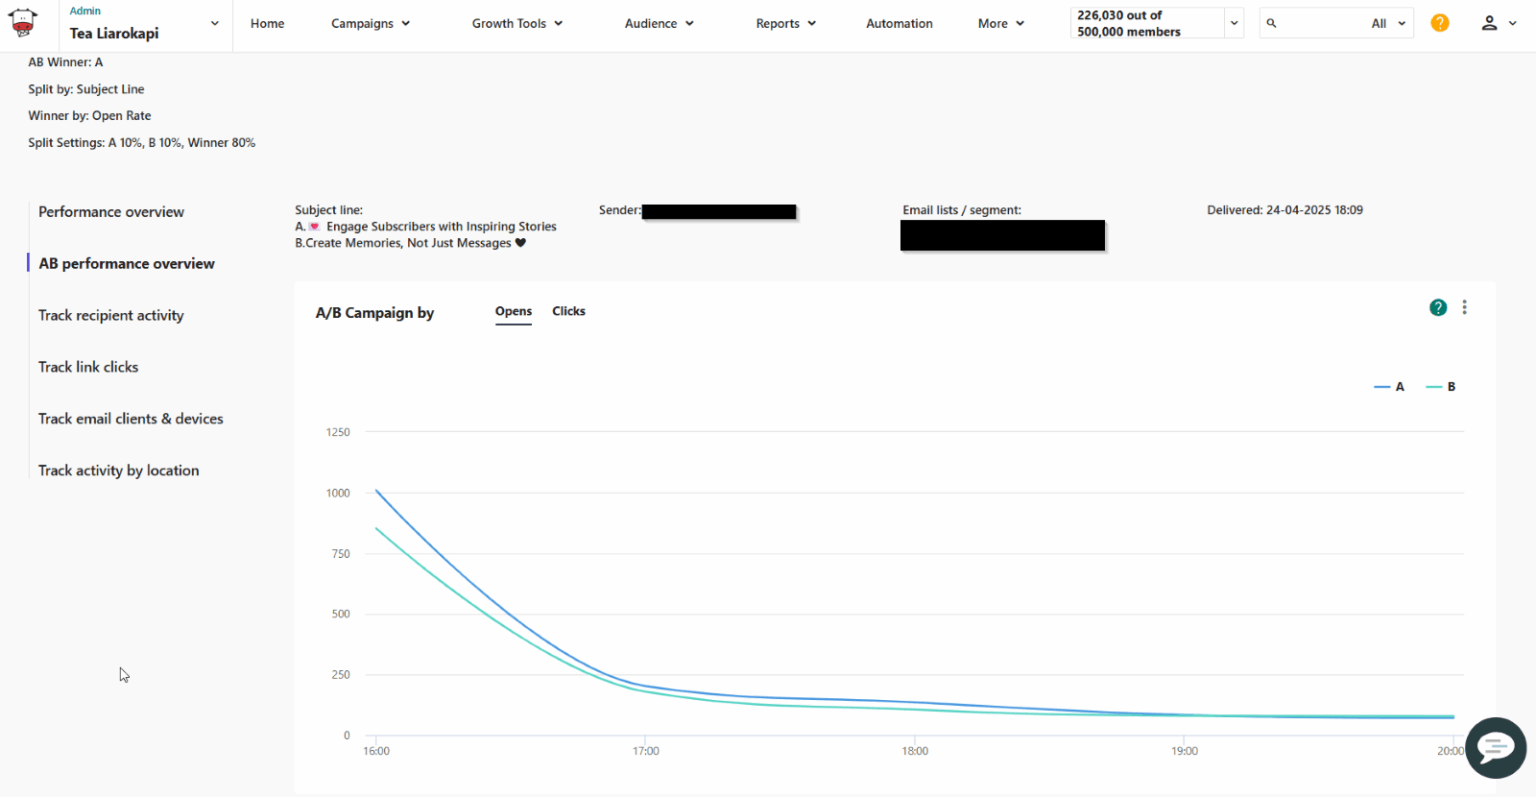Click the 18:00 x-axis label

point(915,751)
